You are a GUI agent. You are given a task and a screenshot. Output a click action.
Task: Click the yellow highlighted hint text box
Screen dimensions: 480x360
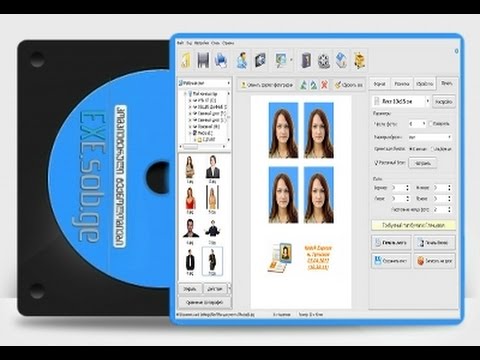tap(413, 225)
